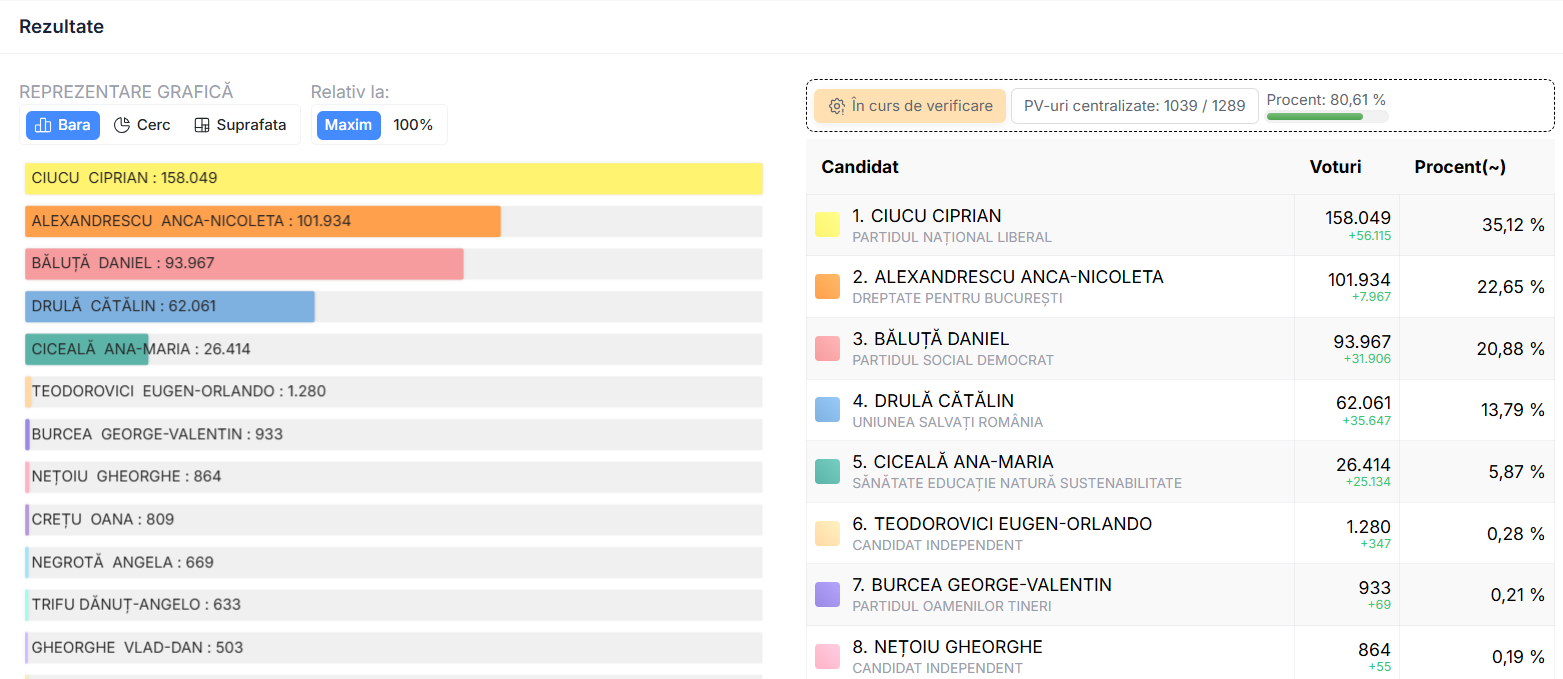
Task: Click the Procent progress bar
Action: [x=1326, y=117]
